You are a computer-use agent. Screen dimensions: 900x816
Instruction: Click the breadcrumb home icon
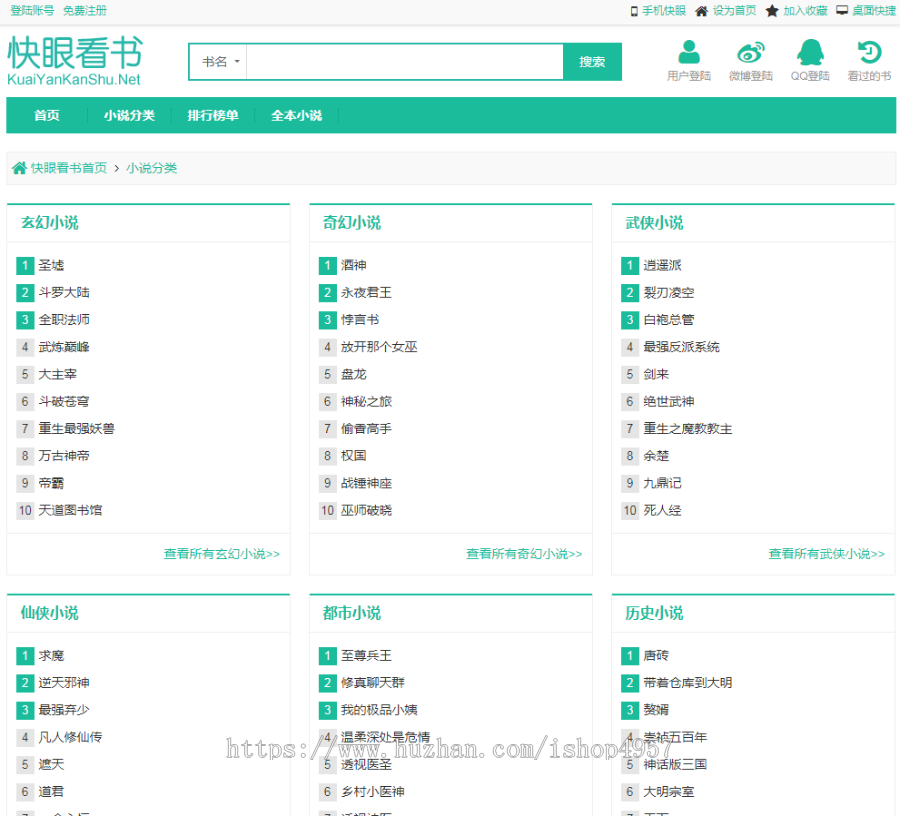tap(20, 168)
